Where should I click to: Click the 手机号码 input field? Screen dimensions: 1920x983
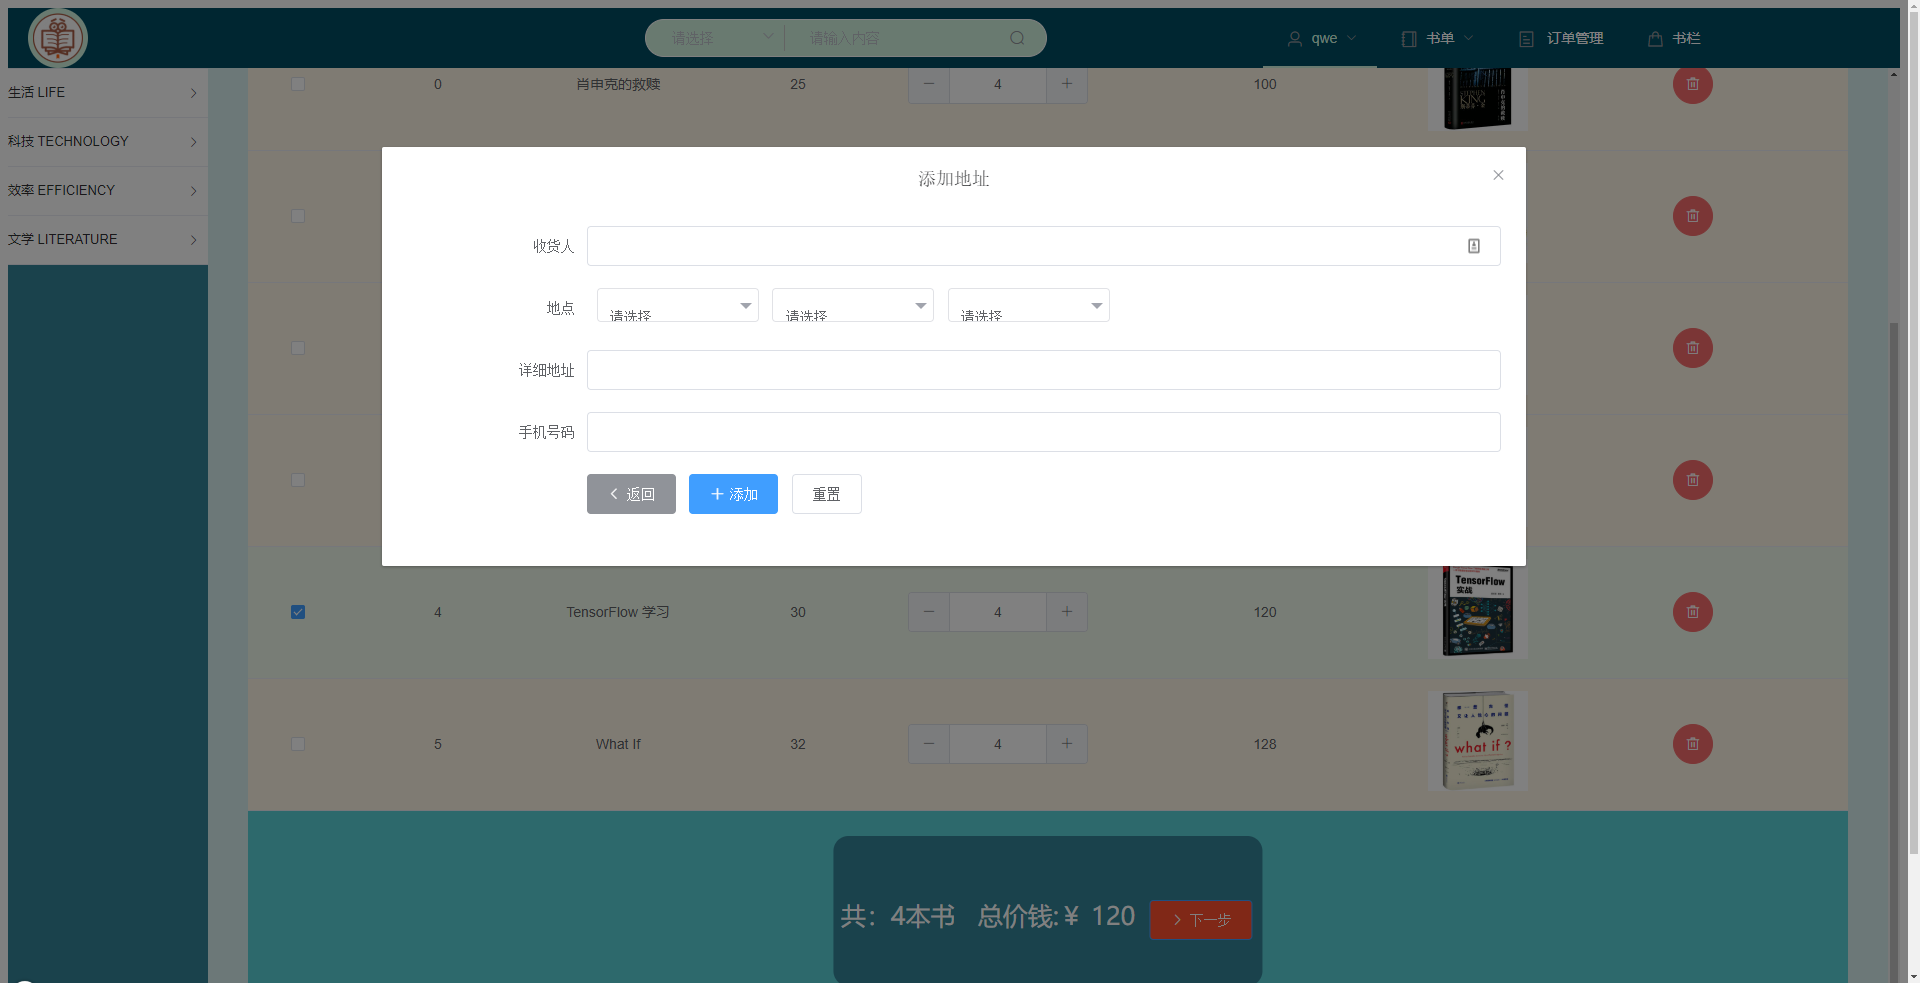tap(1043, 432)
